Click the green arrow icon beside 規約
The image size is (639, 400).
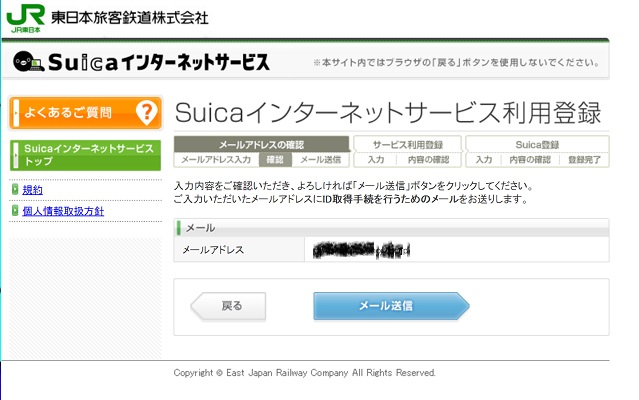15,189
